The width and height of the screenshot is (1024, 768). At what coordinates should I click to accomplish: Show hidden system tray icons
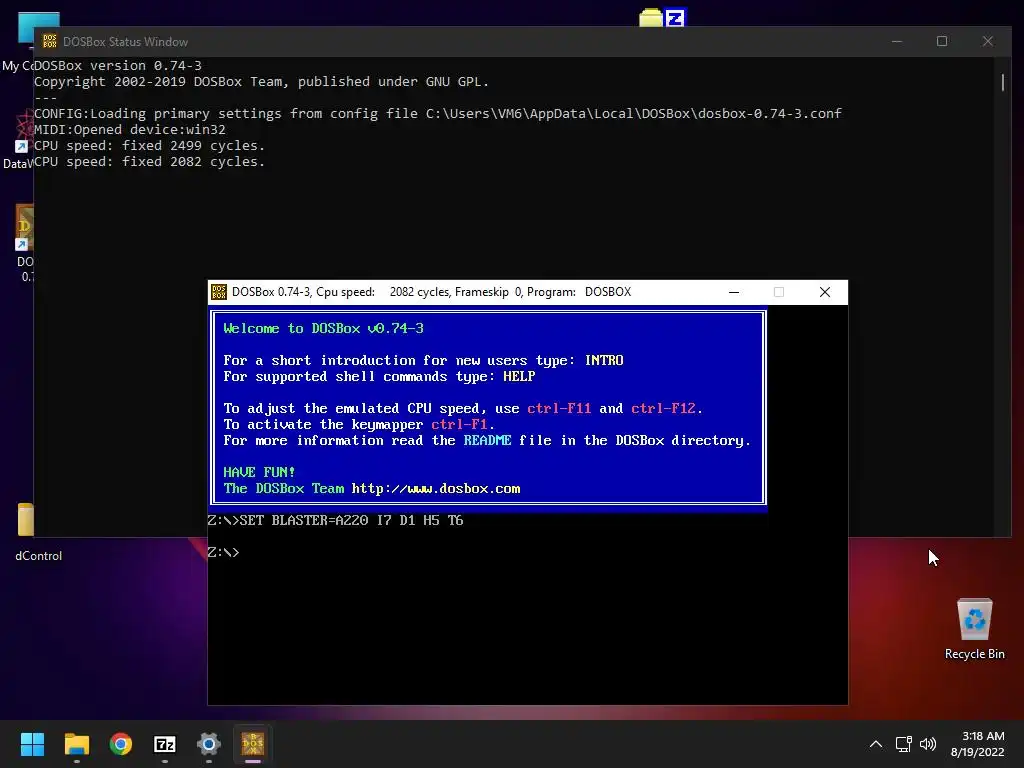click(876, 744)
